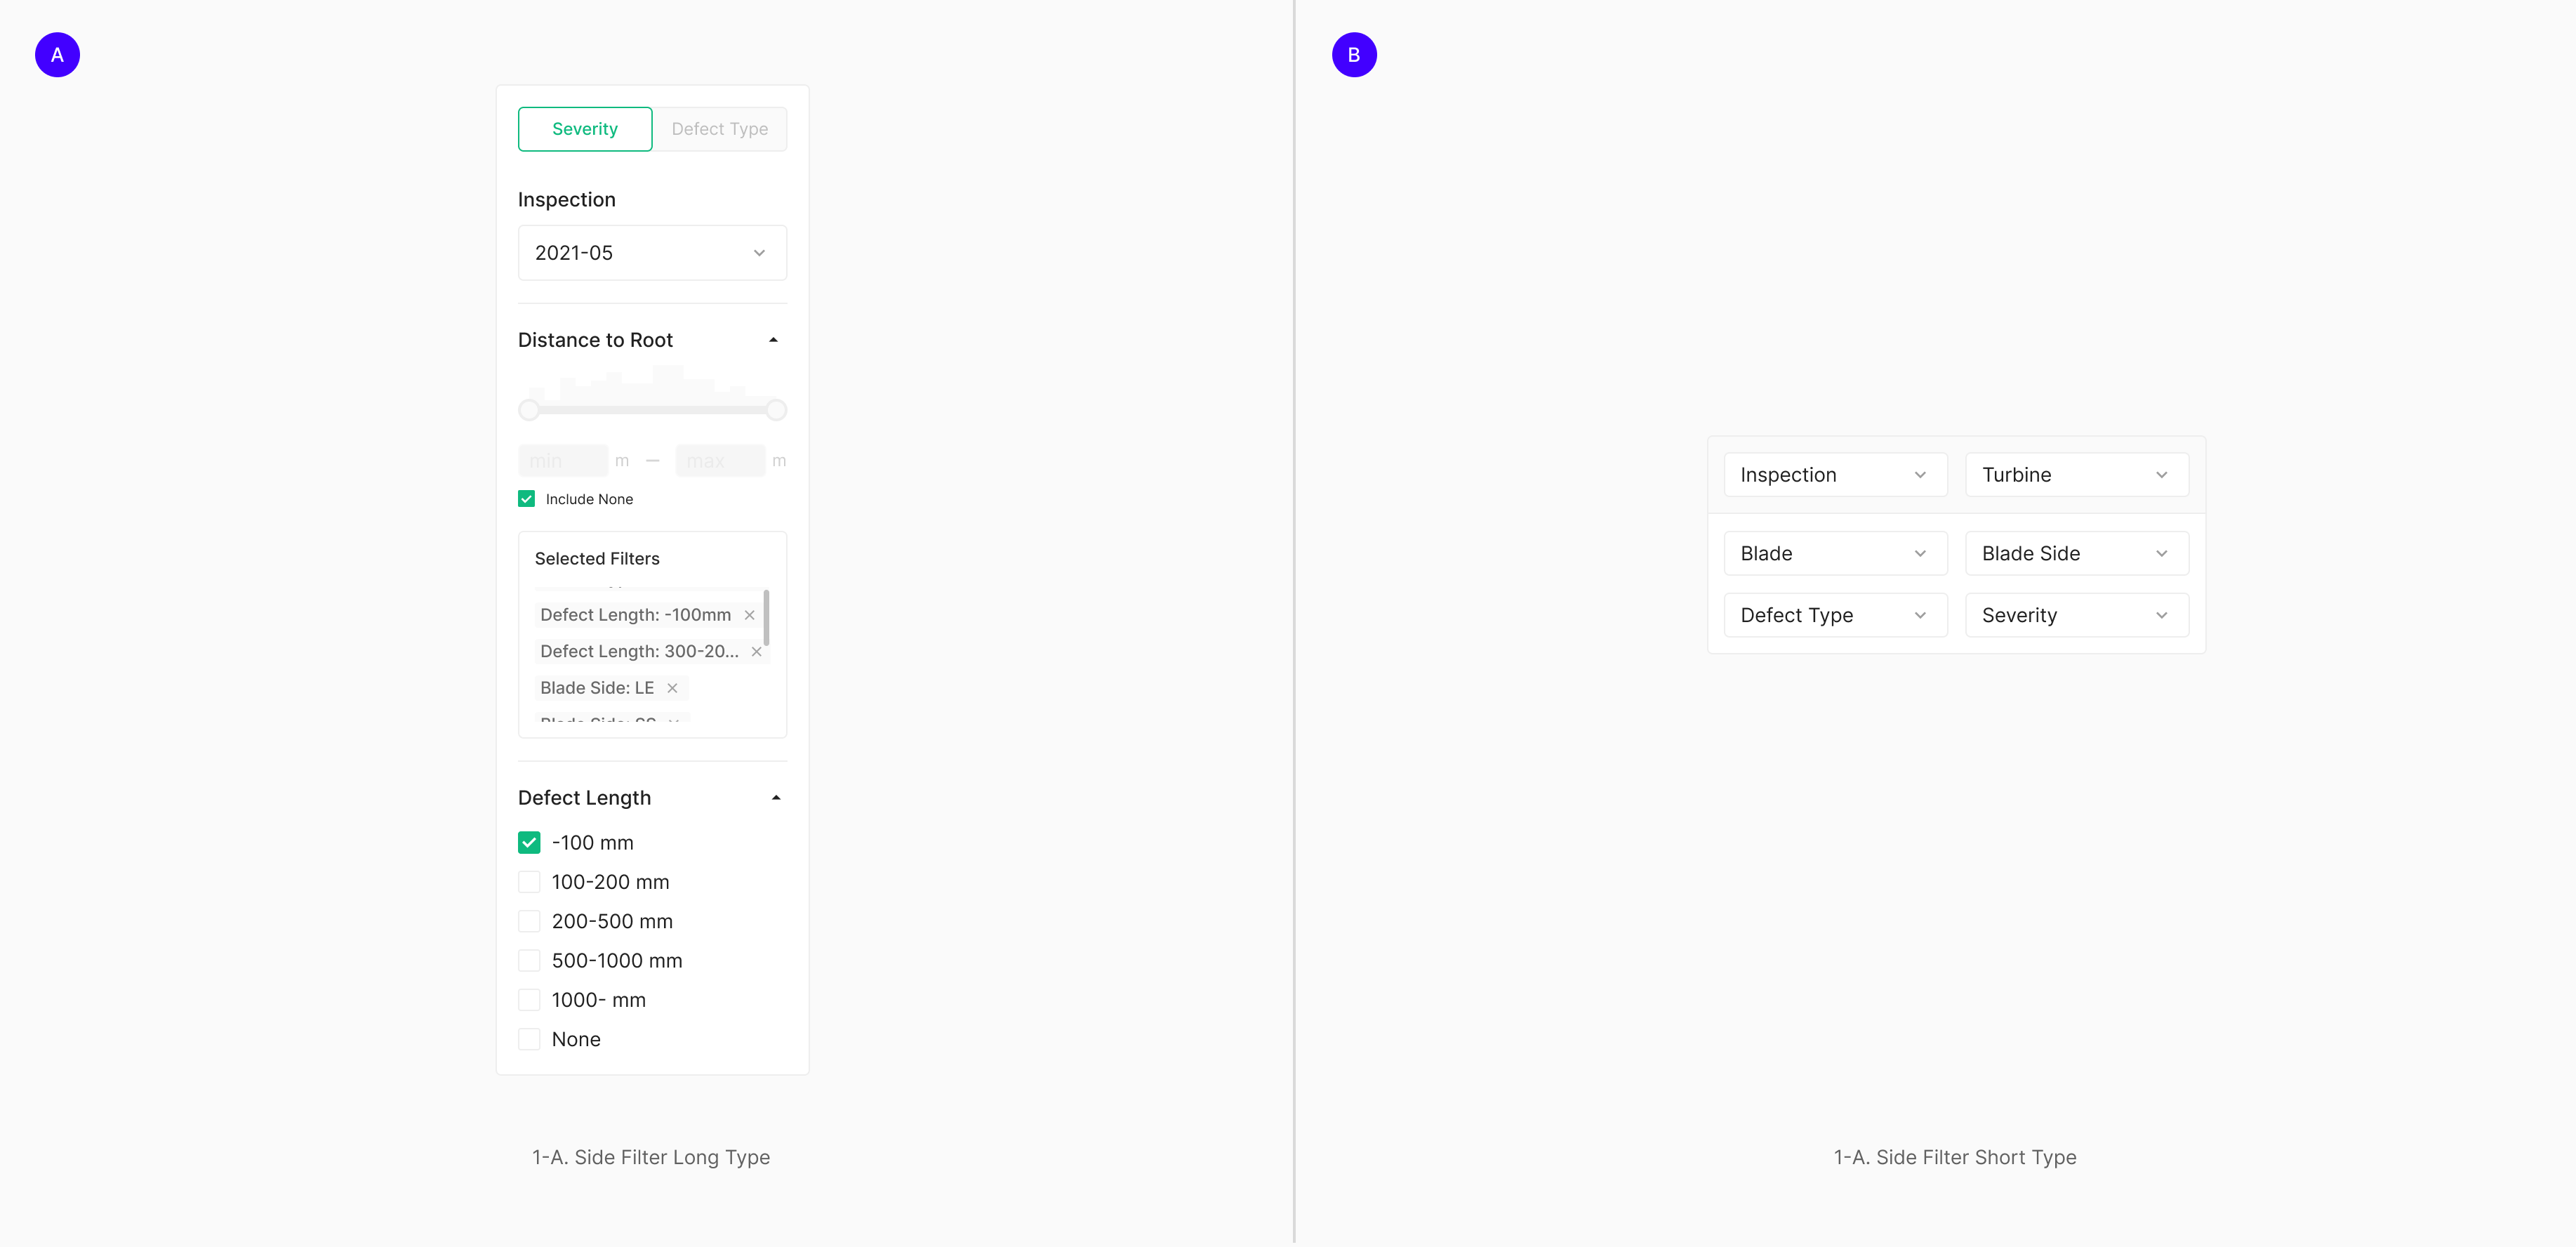
Task: Click the purple B badge
Action: click(x=1354, y=55)
